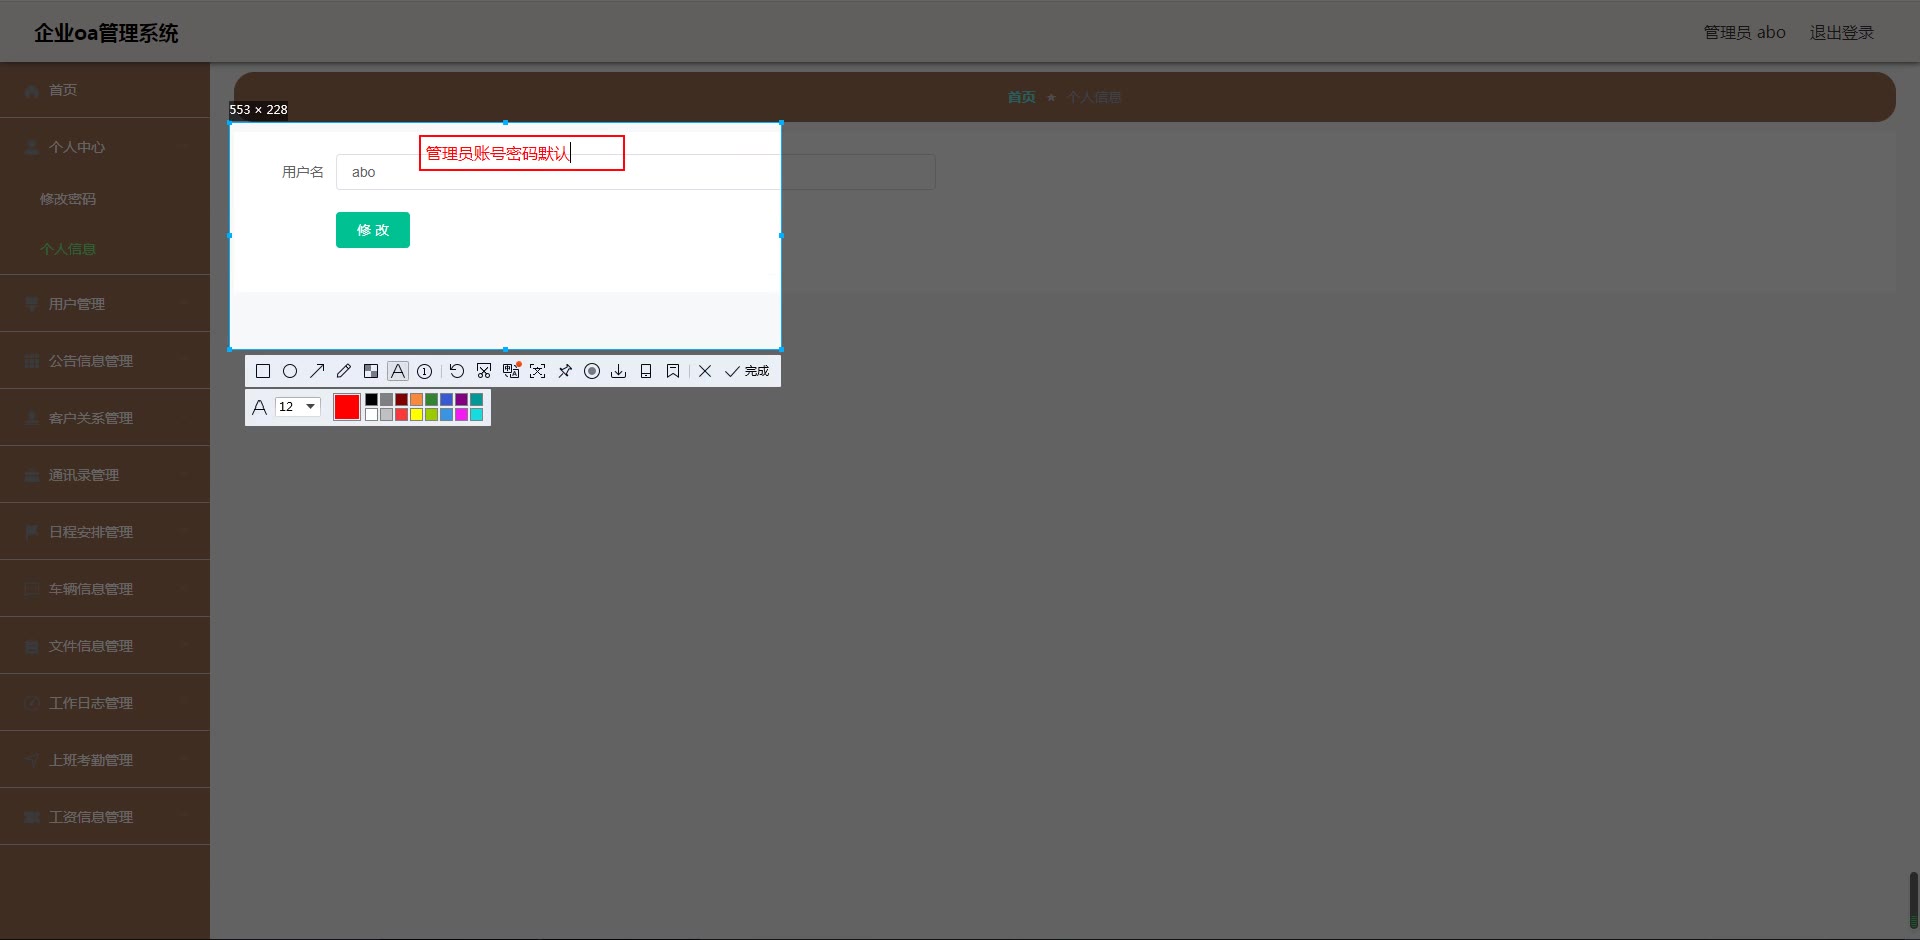Click the current red color preview box
Image resolution: width=1920 pixels, height=940 pixels.
[x=347, y=407]
